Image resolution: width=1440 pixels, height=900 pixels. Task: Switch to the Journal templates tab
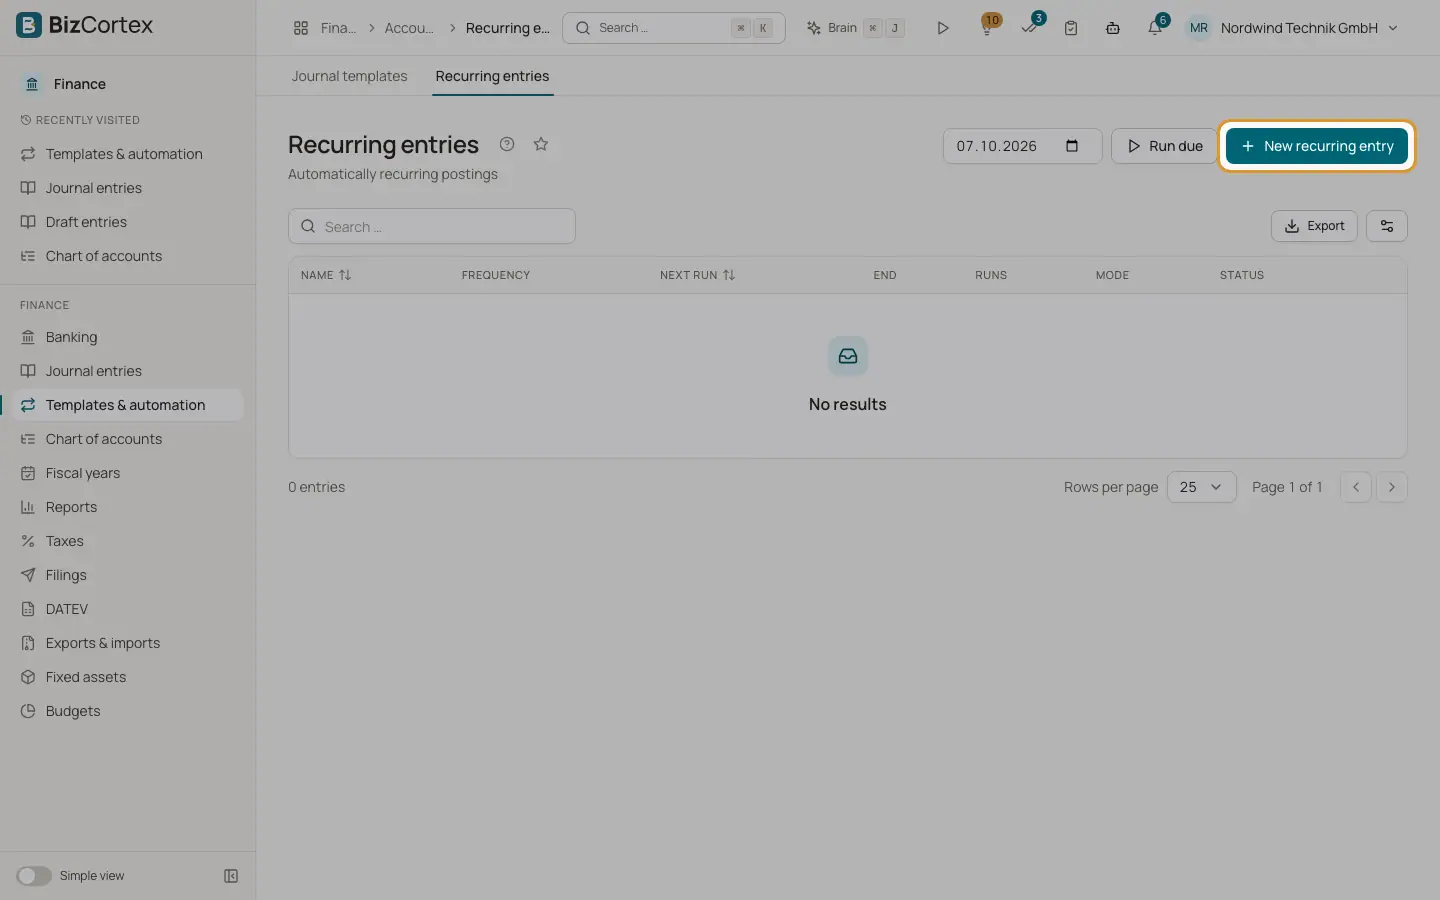coord(349,76)
